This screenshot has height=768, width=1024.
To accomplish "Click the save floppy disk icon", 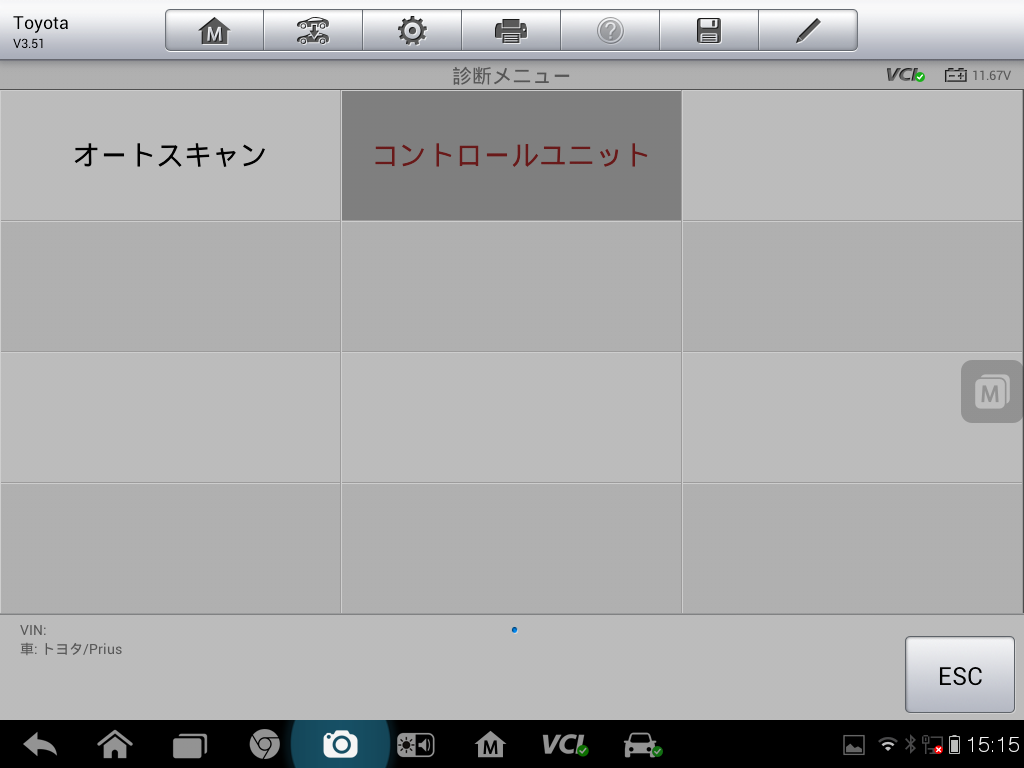I will pos(709,31).
